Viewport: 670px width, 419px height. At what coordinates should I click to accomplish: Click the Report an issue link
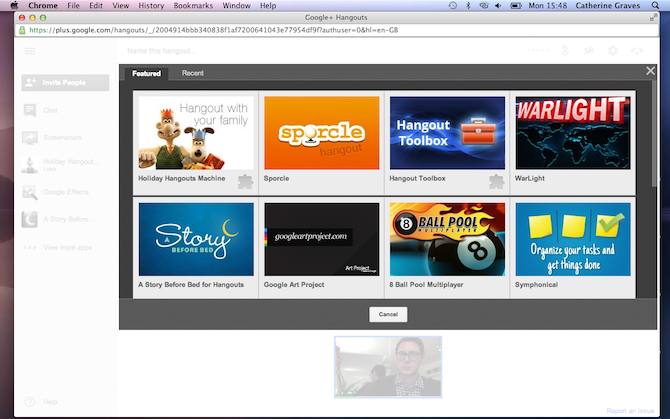point(630,411)
